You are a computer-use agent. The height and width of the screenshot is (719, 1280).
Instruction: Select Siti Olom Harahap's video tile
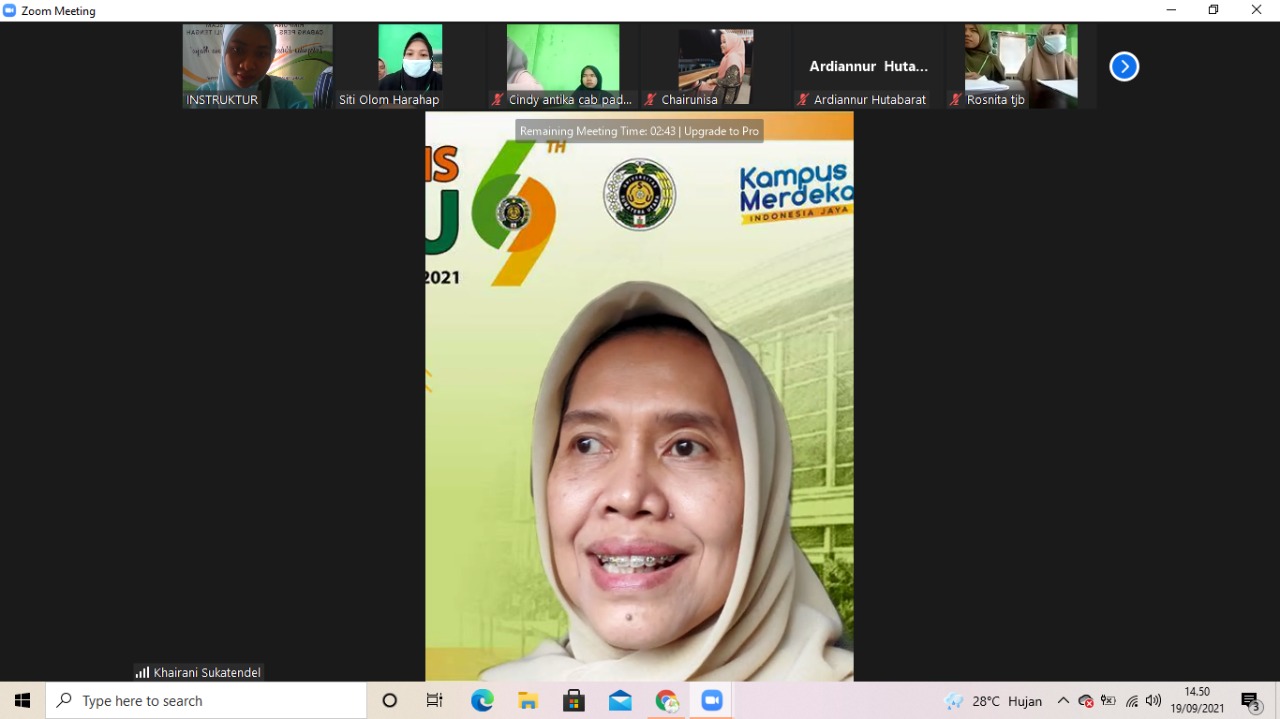click(410, 66)
